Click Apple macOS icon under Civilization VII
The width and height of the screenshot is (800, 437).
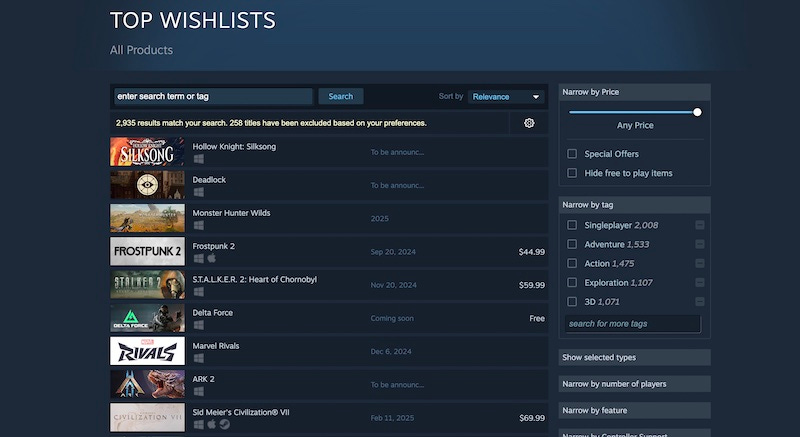pos(211,424)
